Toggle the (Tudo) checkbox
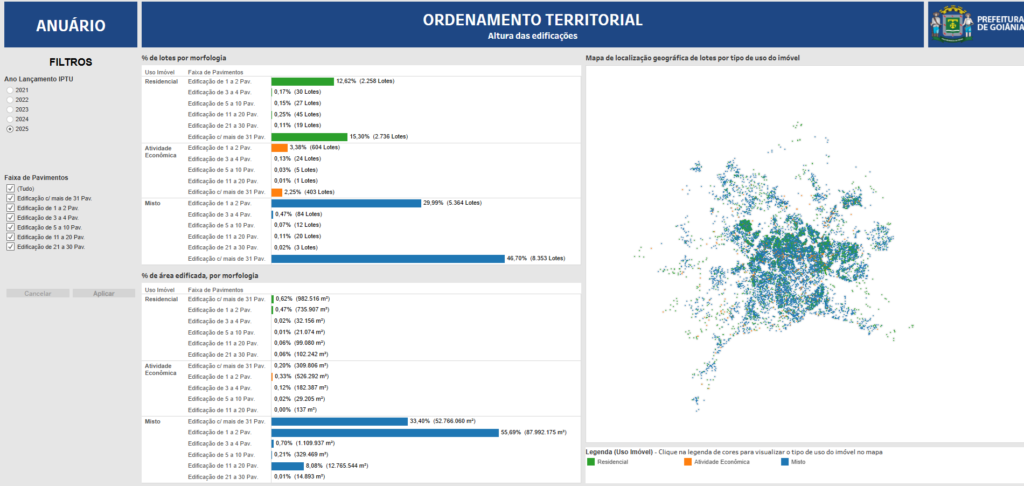Screen dimensions: 1024x486 [10, 188]
